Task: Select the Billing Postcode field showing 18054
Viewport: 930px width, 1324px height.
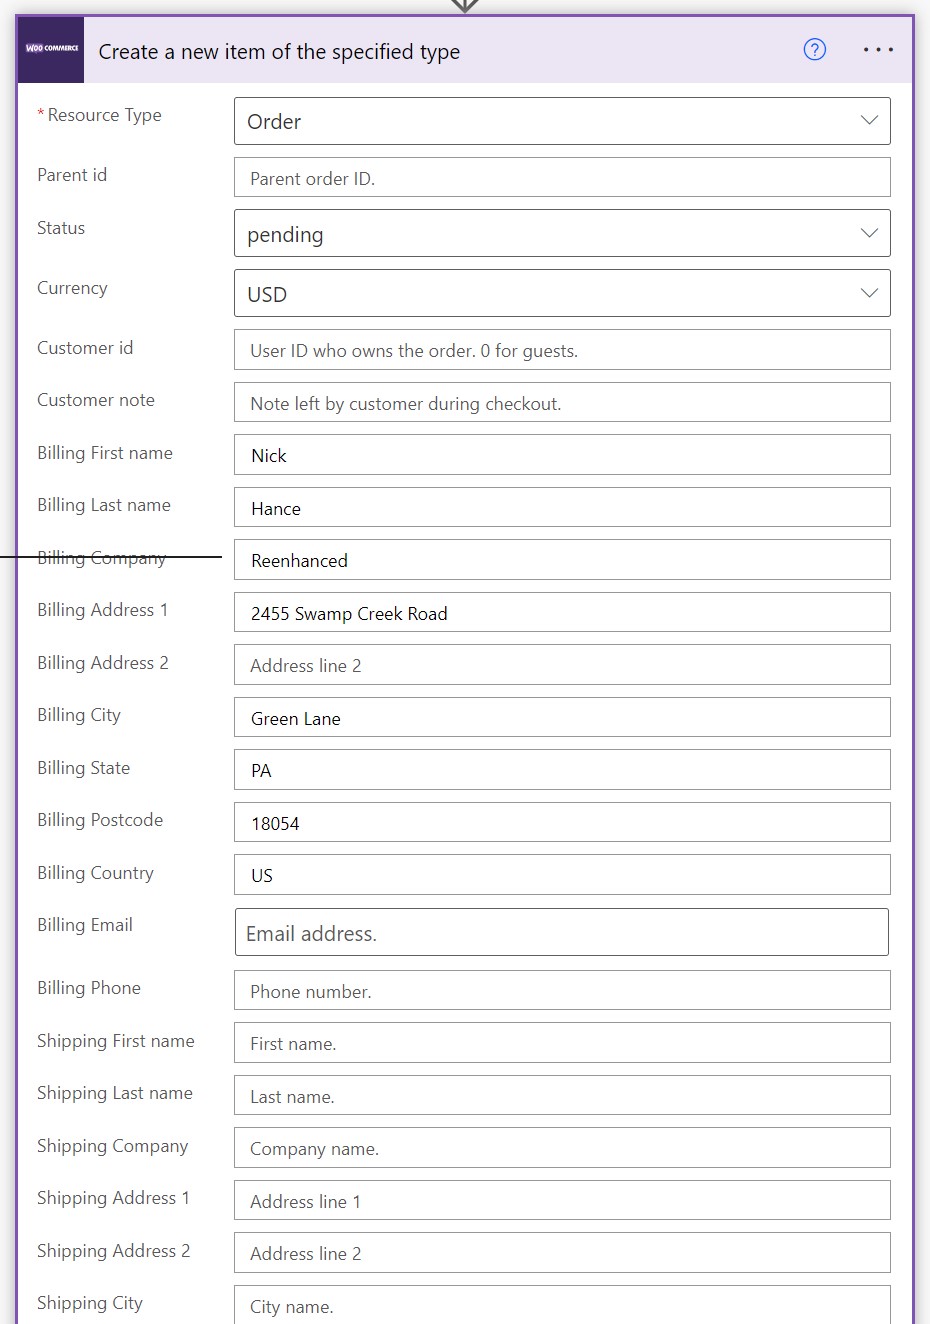Action: pyautogui.click(x=561, y=821)
